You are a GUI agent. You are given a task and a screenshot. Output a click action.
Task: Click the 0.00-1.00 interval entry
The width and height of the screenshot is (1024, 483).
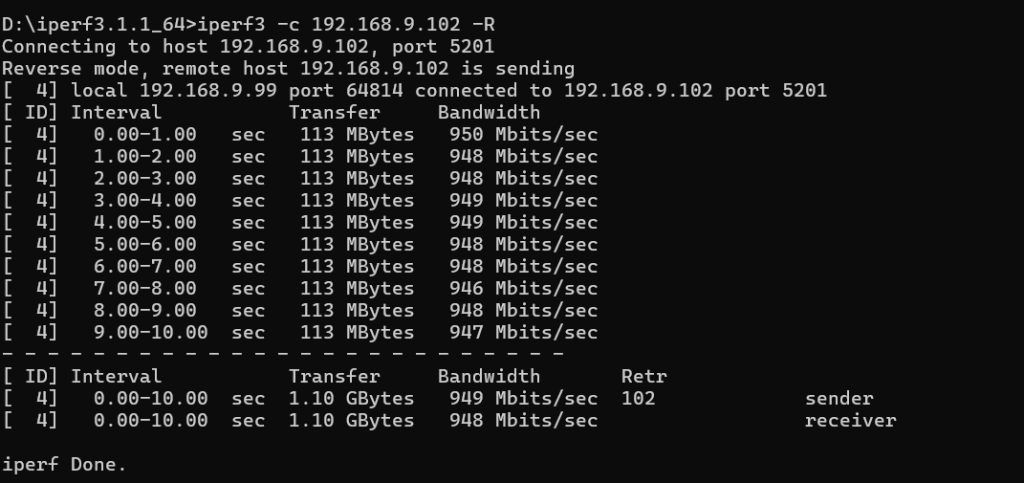(x=146, y=134)
